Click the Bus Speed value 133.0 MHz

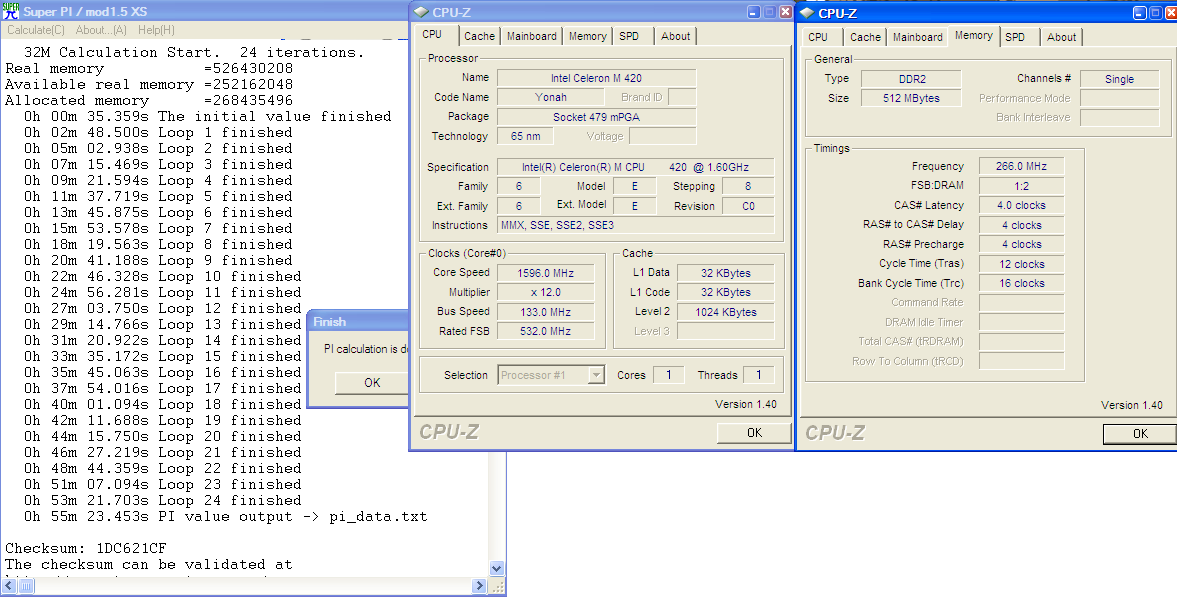point(545,312)
